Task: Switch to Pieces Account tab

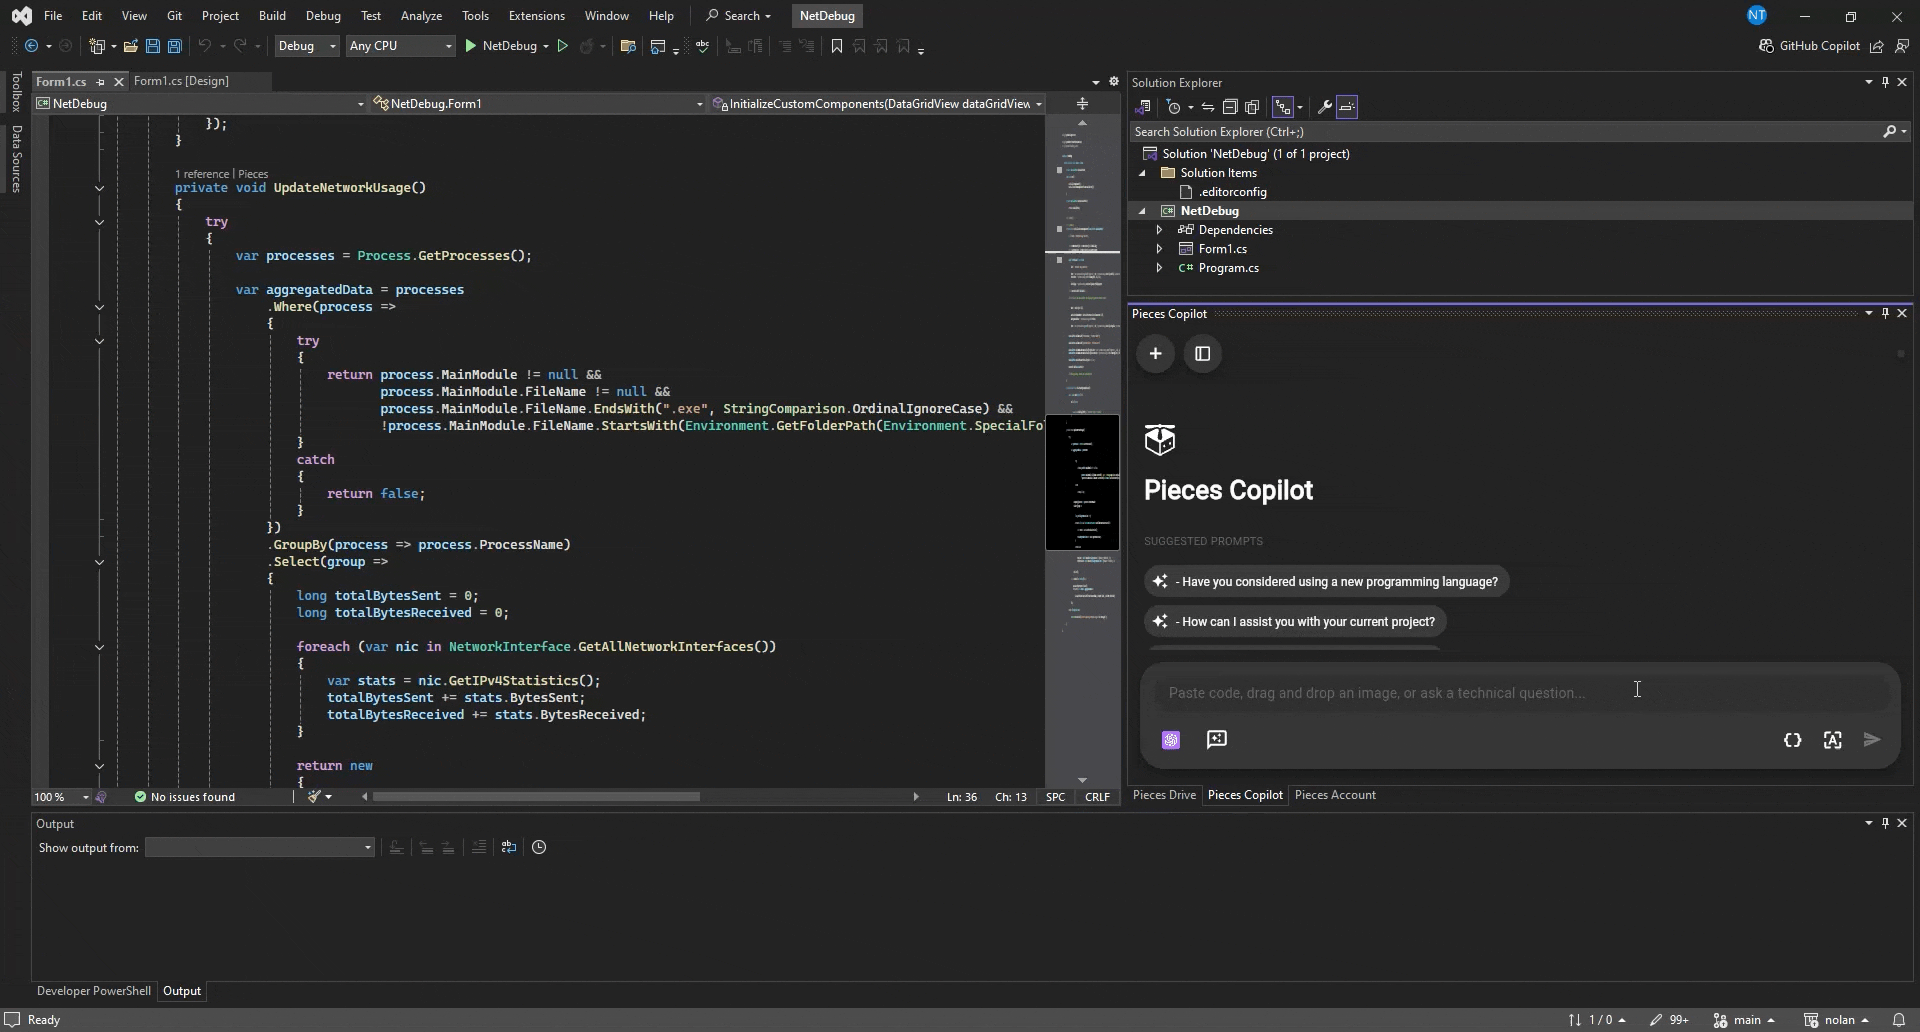Action: coord(1335,795)
